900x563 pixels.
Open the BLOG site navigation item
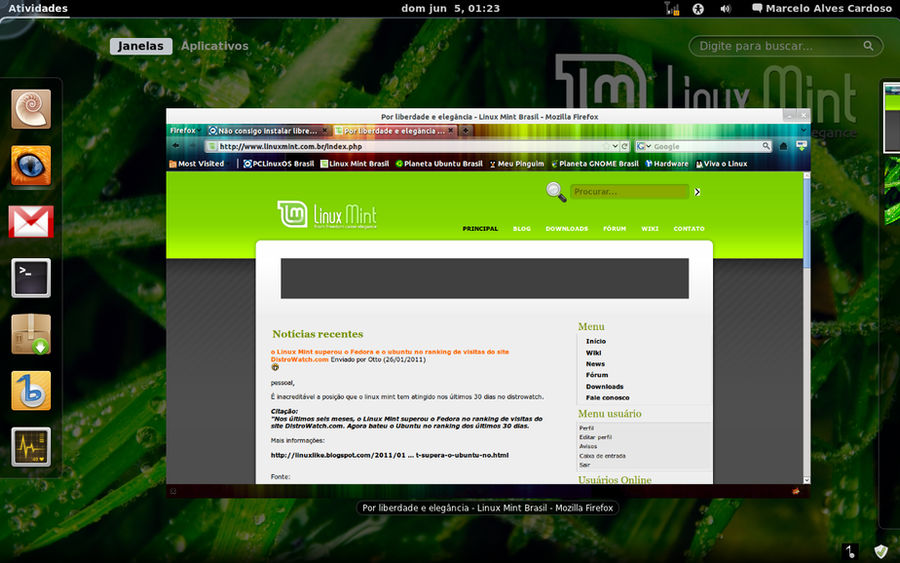click(x=522, y=228)
